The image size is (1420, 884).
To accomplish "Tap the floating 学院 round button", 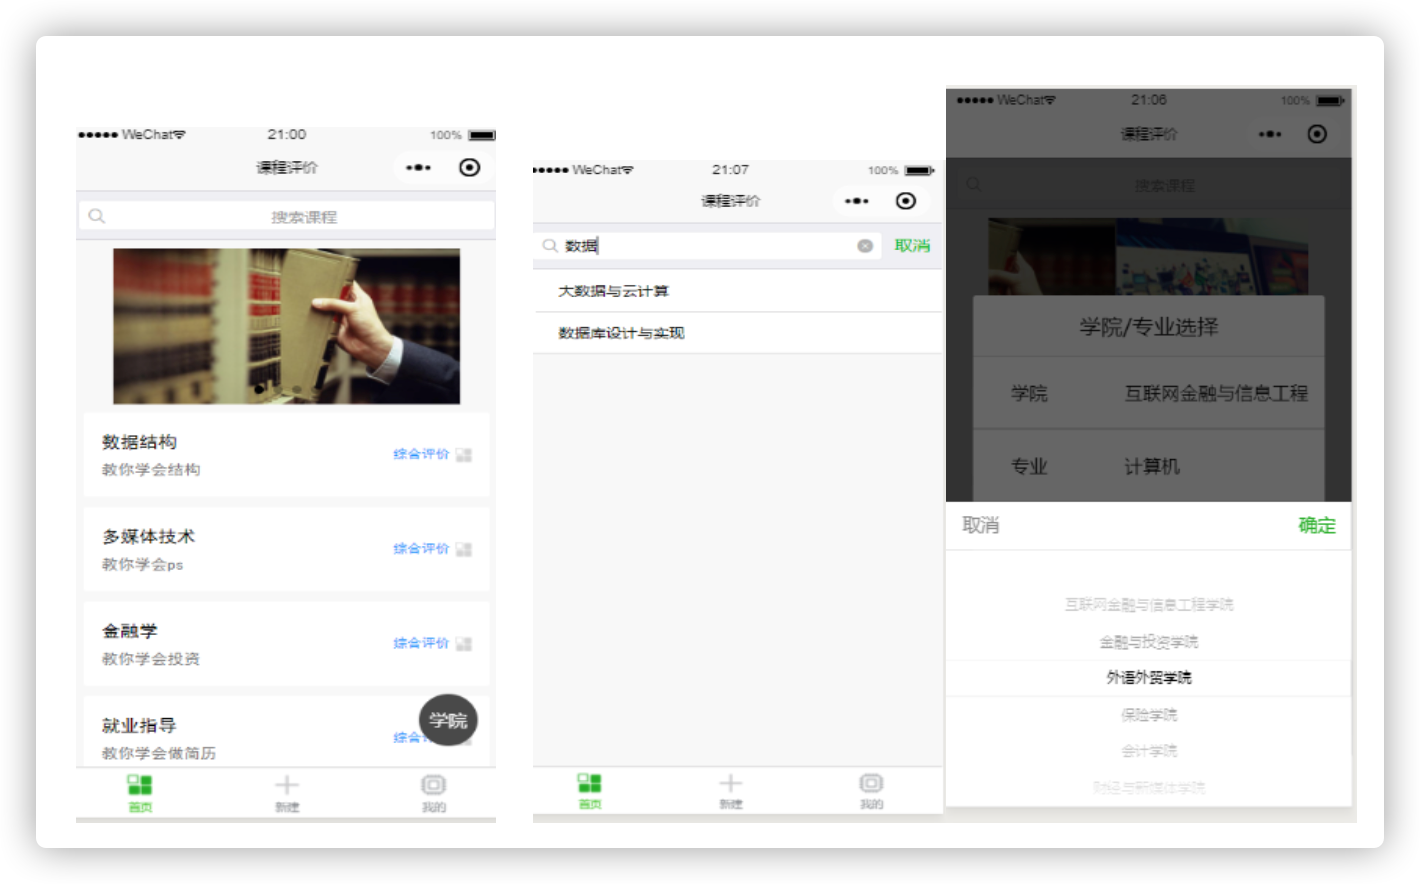I will pyautogui.click(x=448, y=720).
